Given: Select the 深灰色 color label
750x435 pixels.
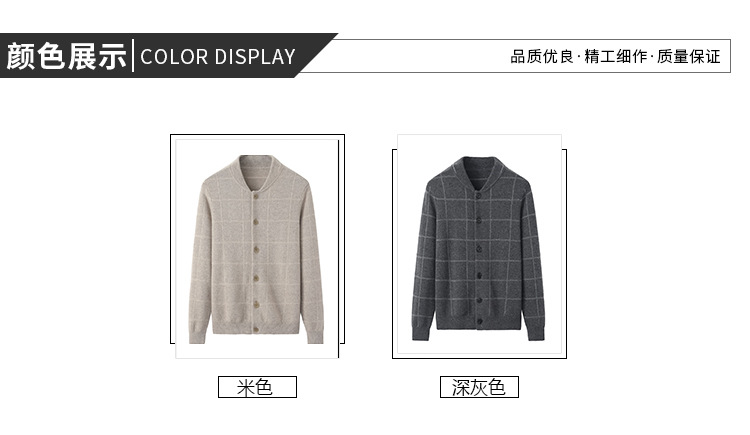Looking at the screenshot, I should pyautogui.click(x=479, y=387).
